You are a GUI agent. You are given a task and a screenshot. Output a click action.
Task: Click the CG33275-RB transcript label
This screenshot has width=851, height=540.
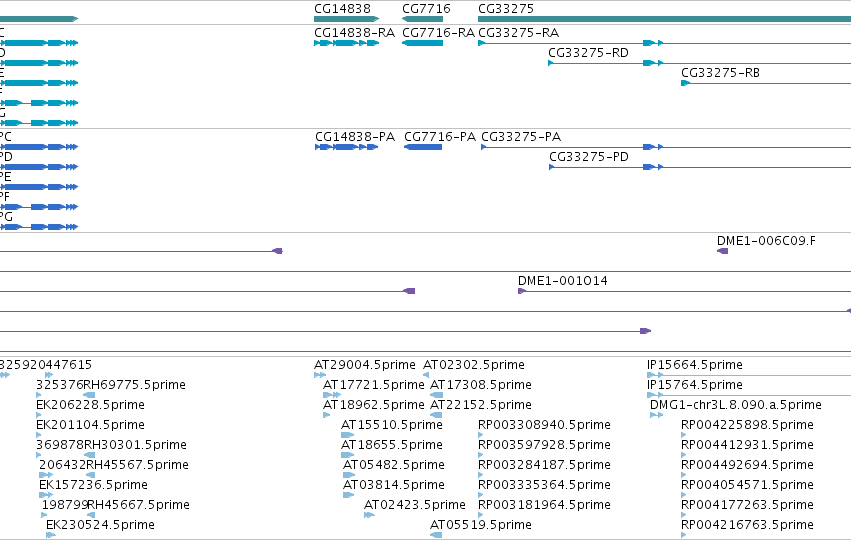pyautogui.click(x=720, y=73)
